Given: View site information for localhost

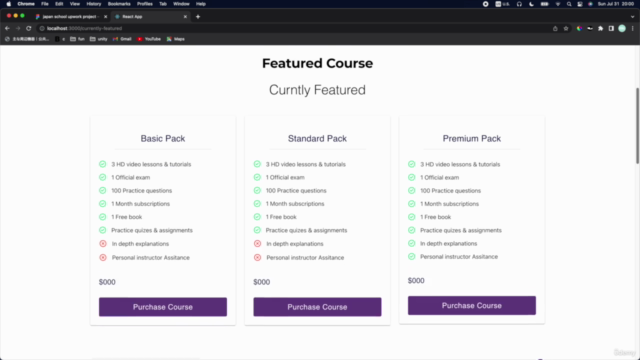Looking at the screenshot, I should pos(42,29).
